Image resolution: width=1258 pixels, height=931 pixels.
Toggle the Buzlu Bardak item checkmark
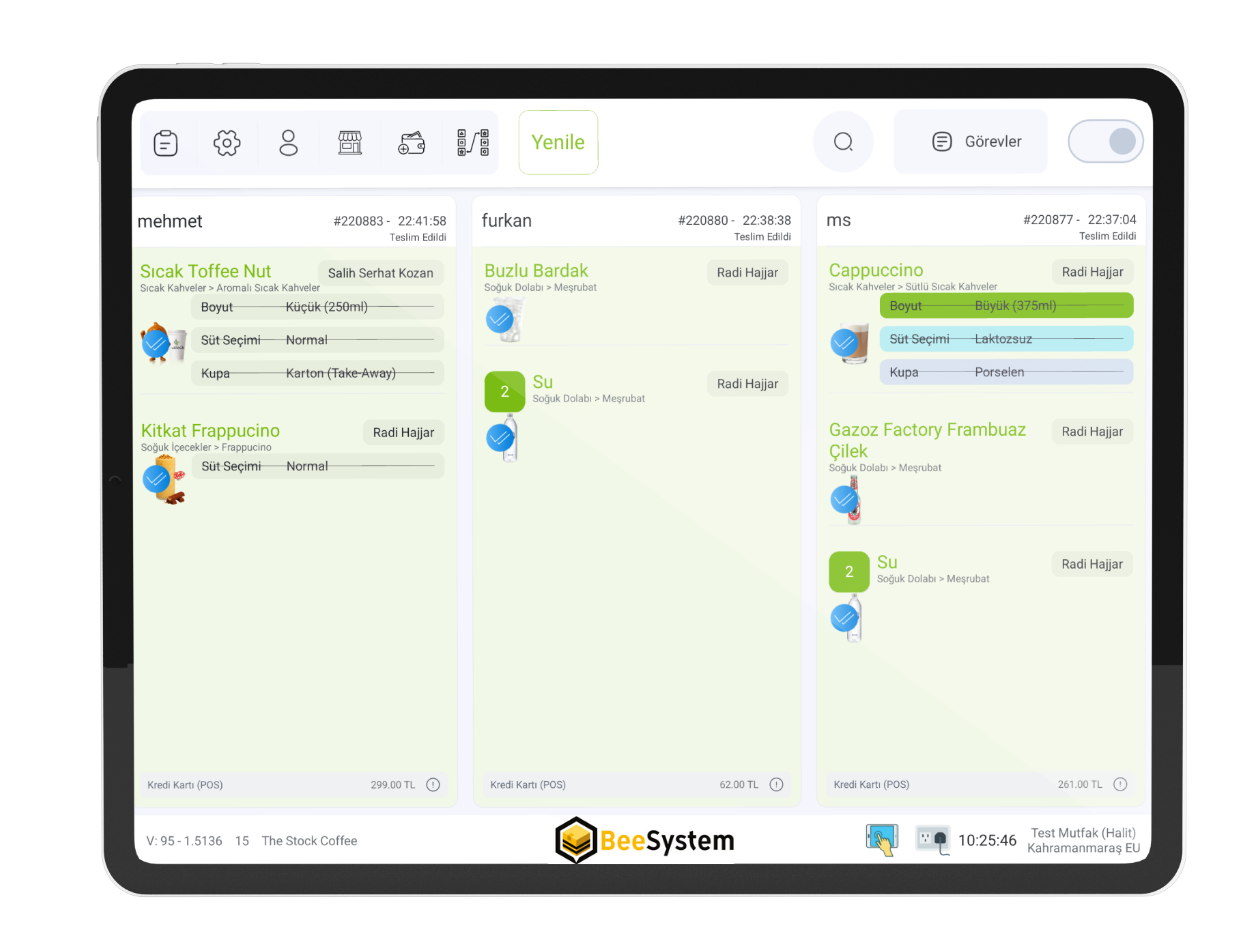click(500, 319)
